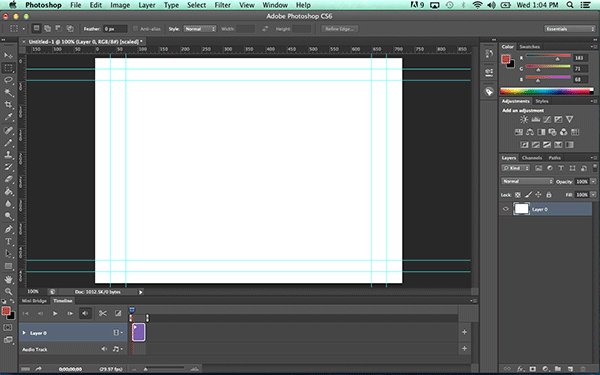
Task: Open the Essentials workspace dropdown
Action: pyautogui.click(x=569, y=29)
